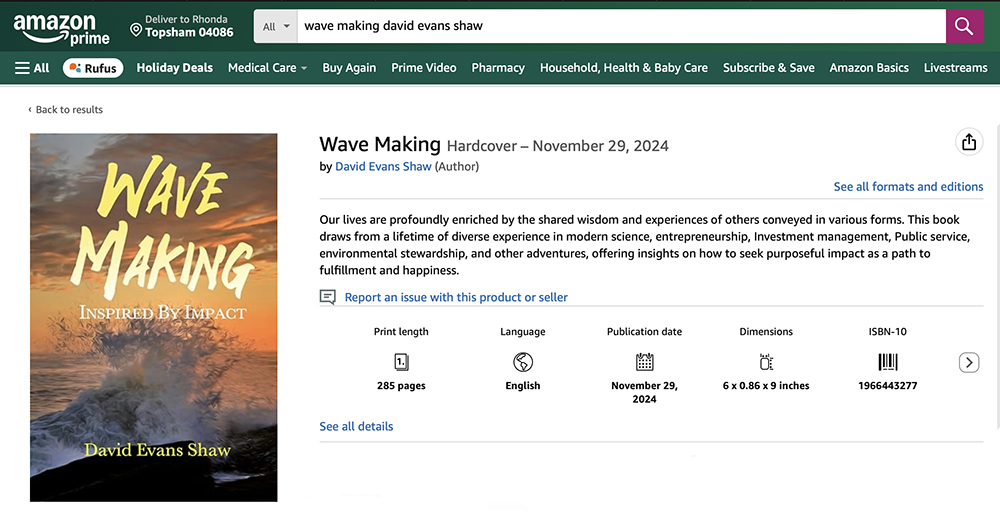The image size is (1000, 517).
Task: Click the magnifying glass search button
Action: coord(964,27)
